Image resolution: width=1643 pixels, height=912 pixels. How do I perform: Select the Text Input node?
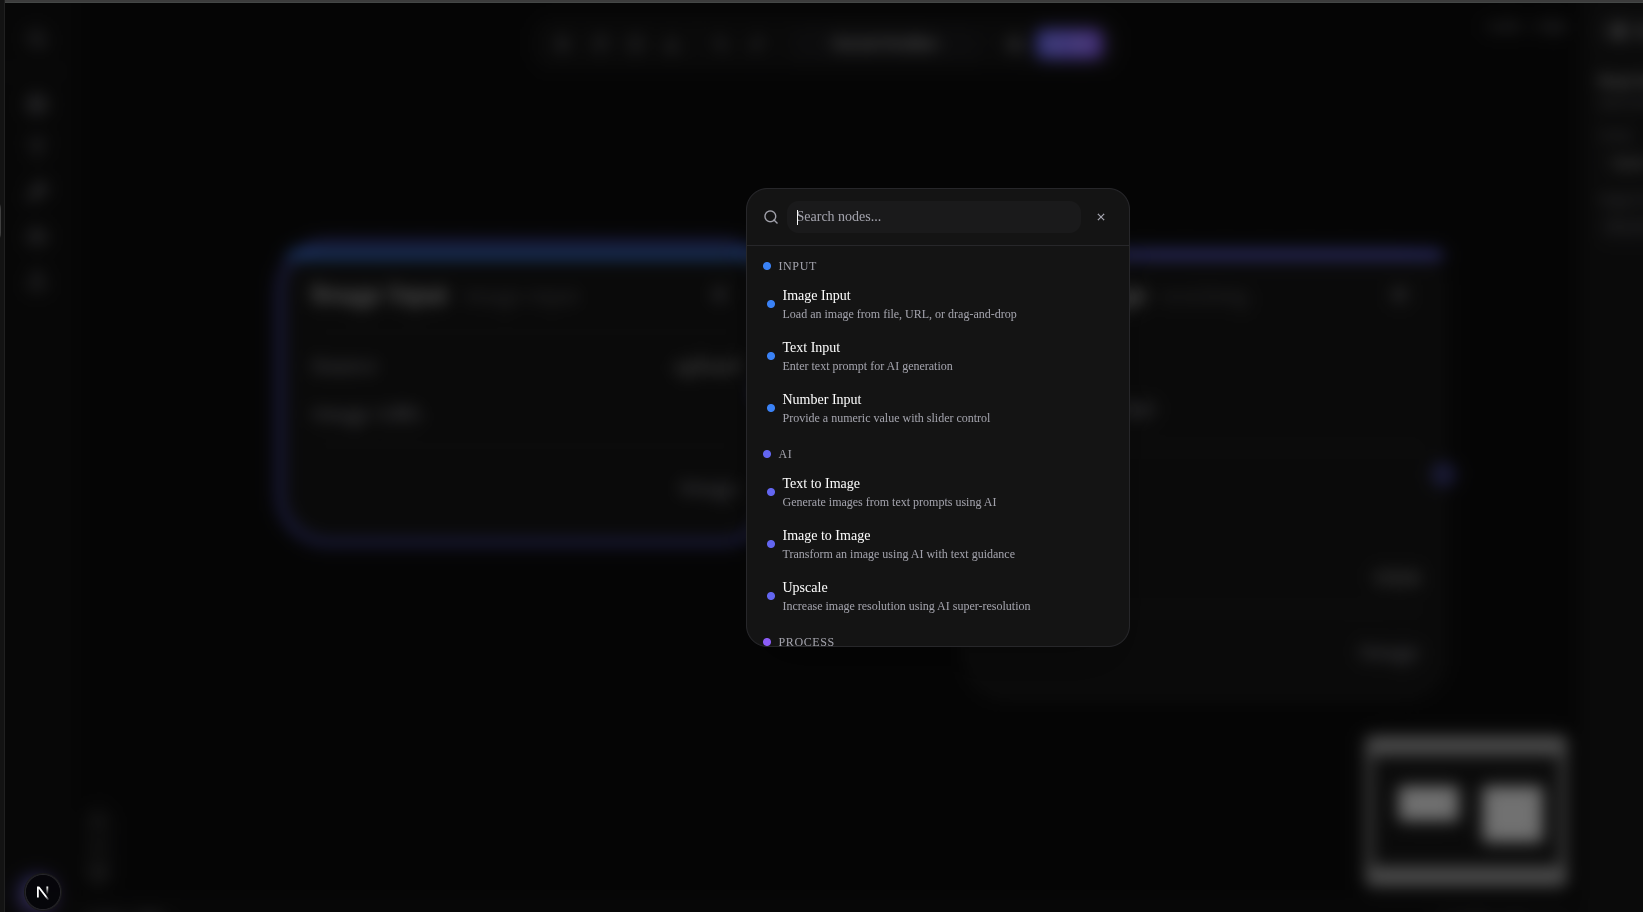click(811, 348)
